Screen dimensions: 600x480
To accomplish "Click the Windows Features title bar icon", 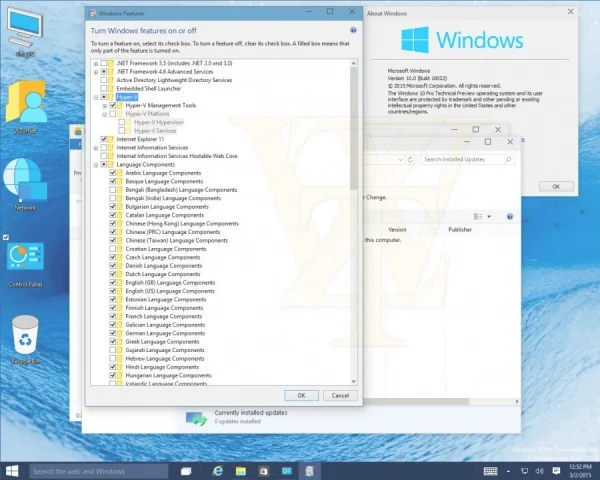I will pyautogui.click(x=92, y=13).
